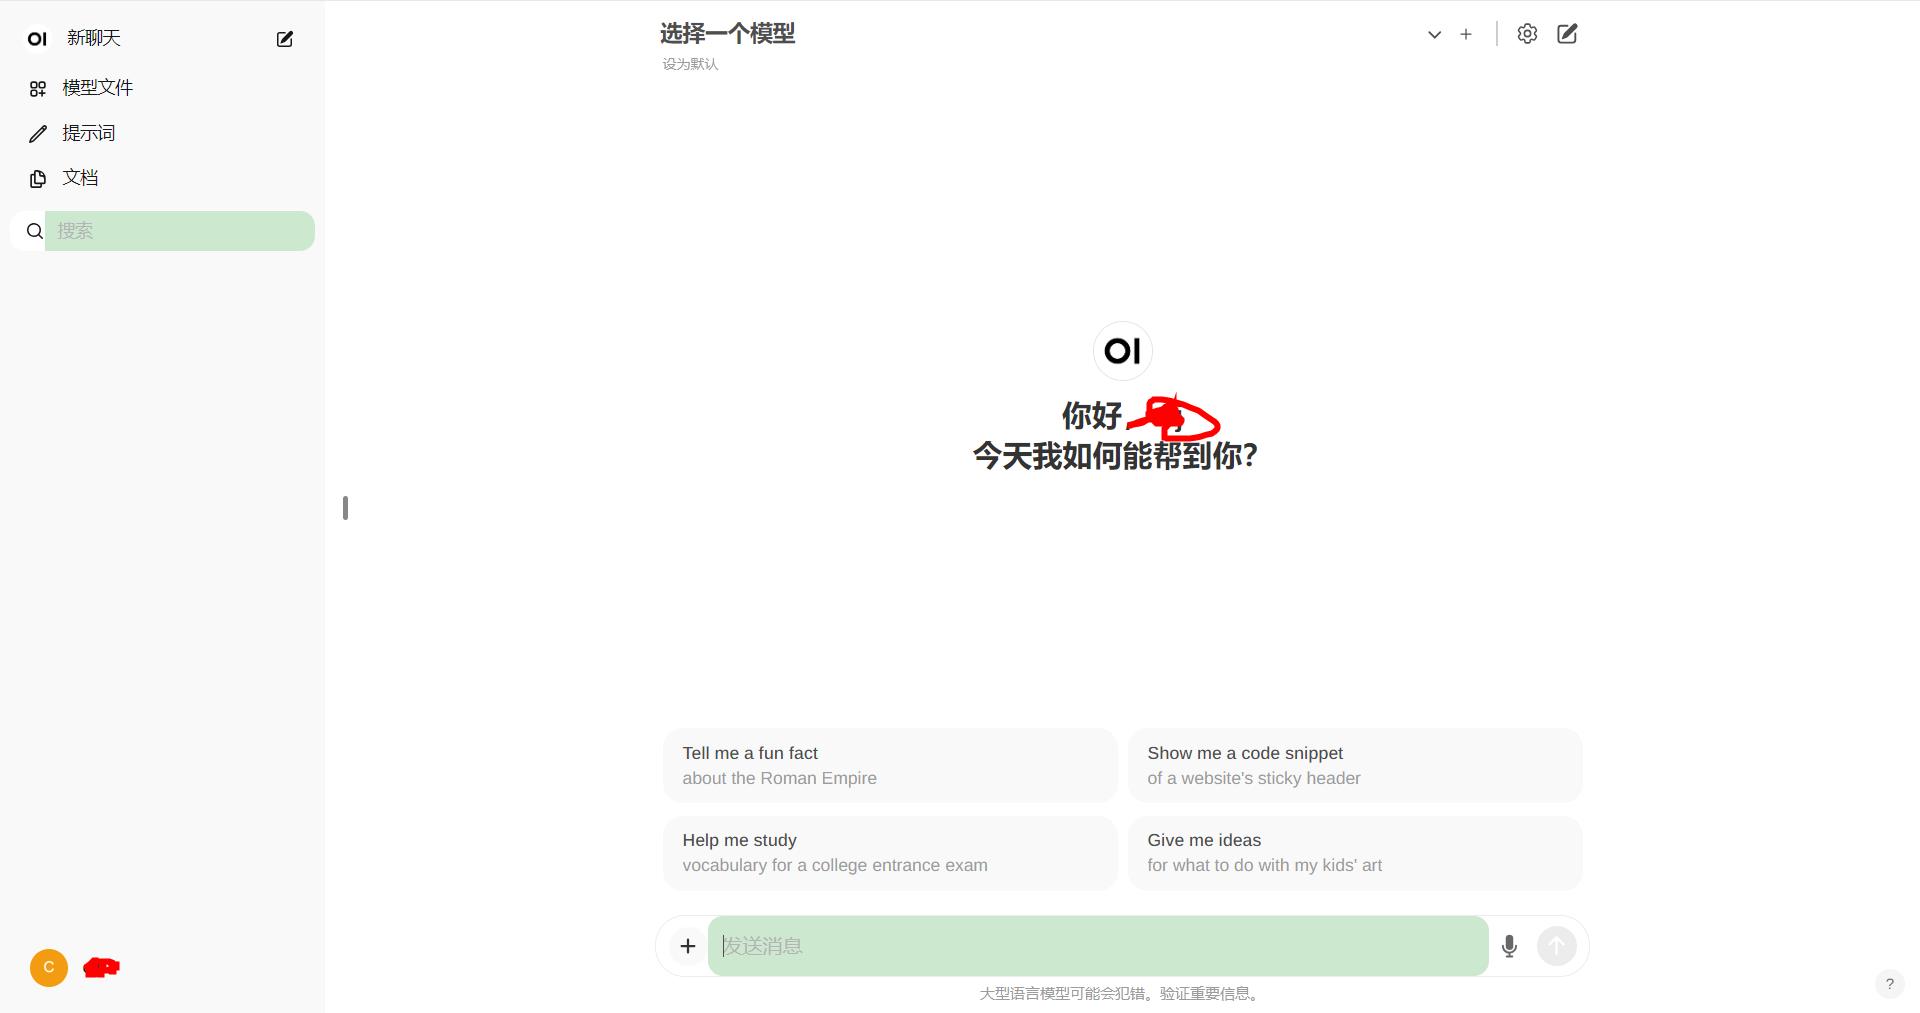Expand model list chevron arrow

[x=1434, y=34]
